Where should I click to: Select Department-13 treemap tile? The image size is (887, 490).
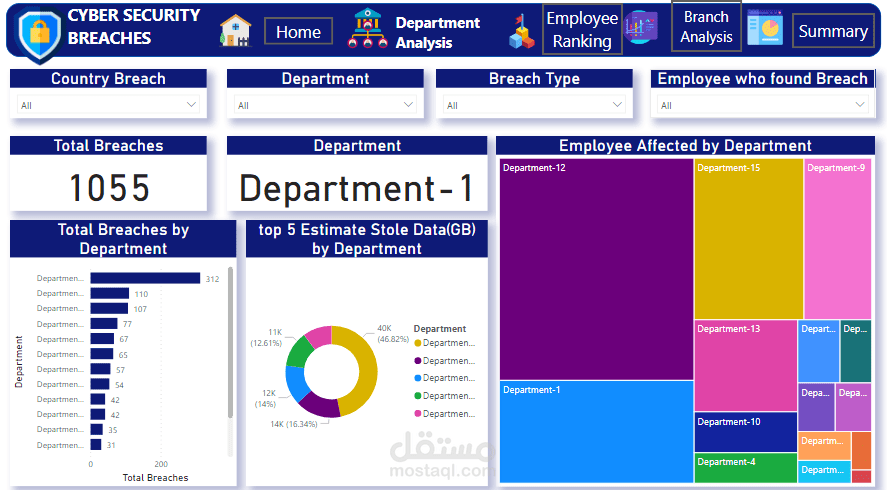746,366
